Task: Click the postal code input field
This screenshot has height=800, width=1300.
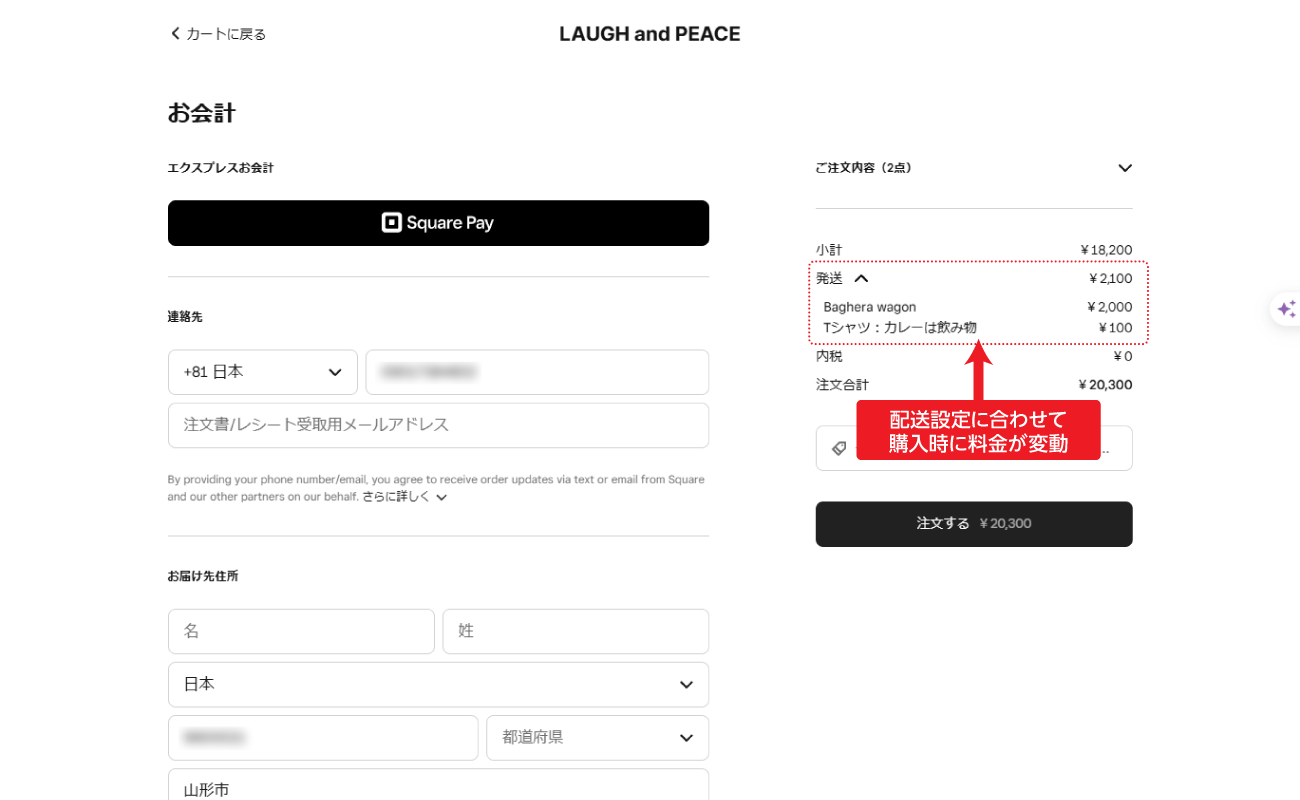Action: point(323,737)
